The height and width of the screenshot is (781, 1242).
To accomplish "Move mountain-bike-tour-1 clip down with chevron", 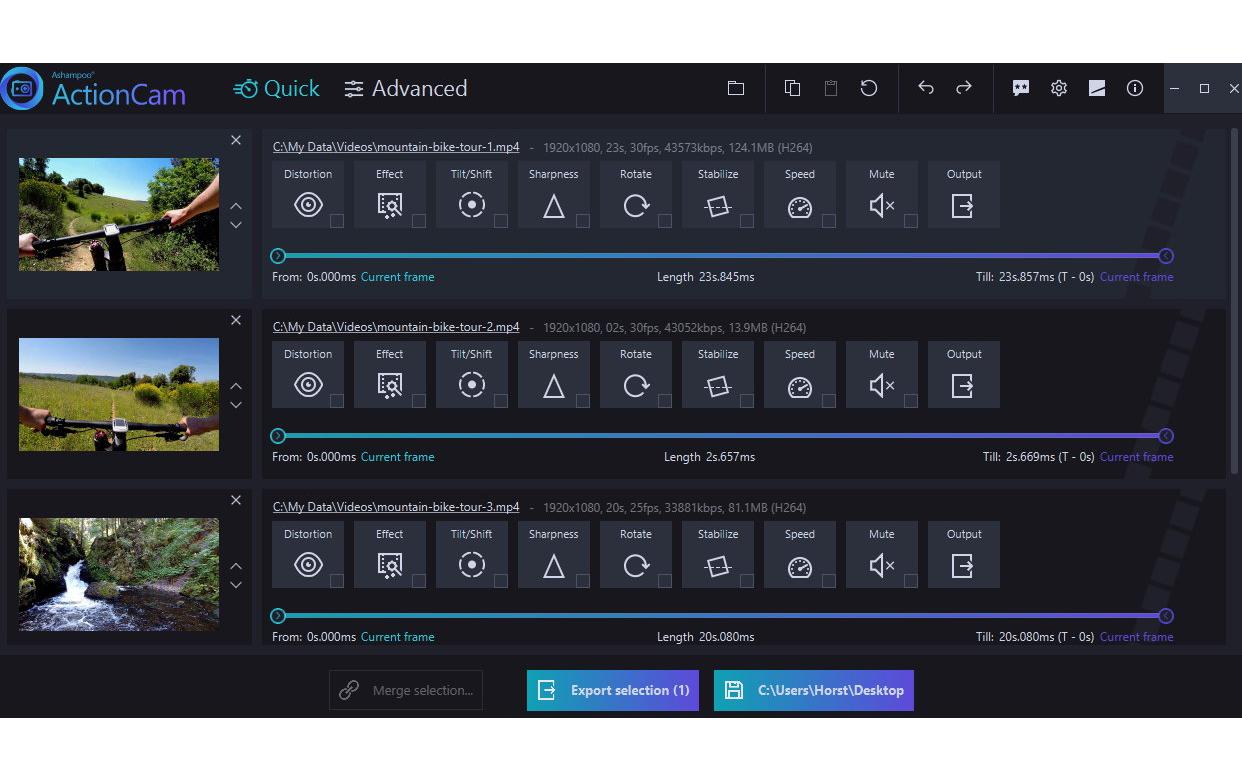I will click(236, 225).
